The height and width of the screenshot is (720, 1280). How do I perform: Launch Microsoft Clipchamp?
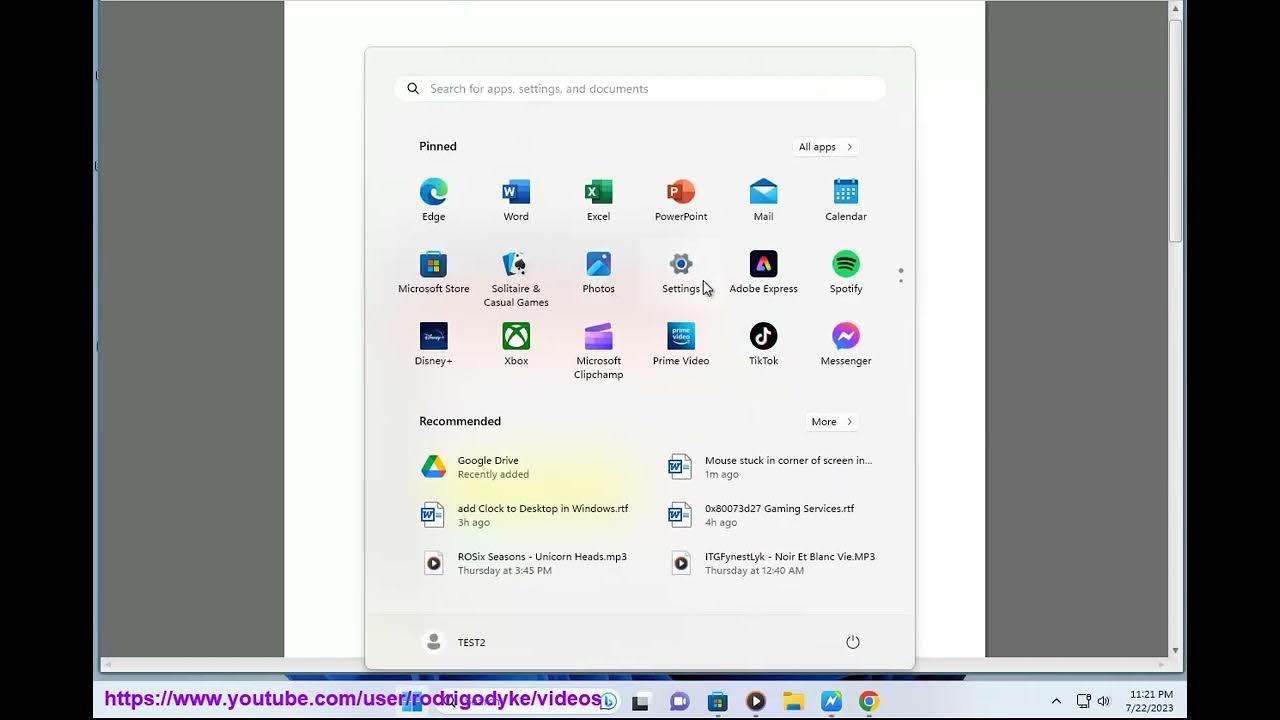tap(598, 351)
